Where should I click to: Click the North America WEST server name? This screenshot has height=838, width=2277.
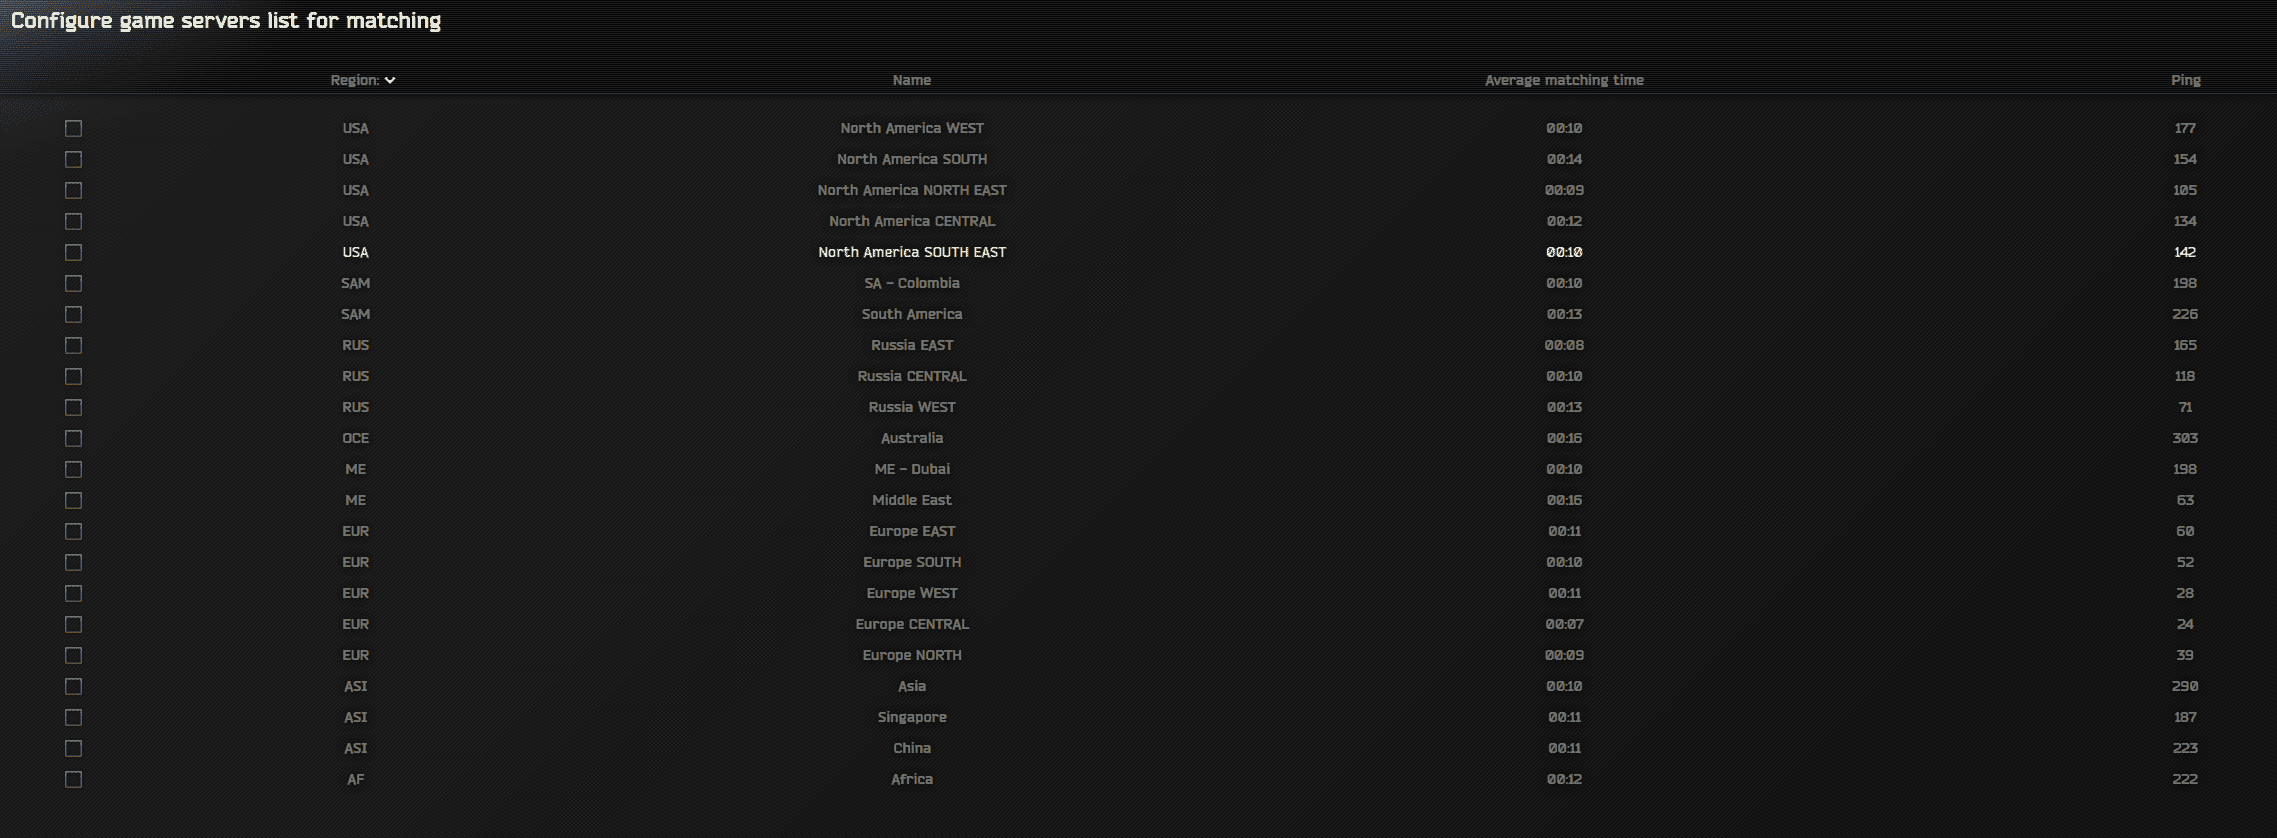point(912,128)
